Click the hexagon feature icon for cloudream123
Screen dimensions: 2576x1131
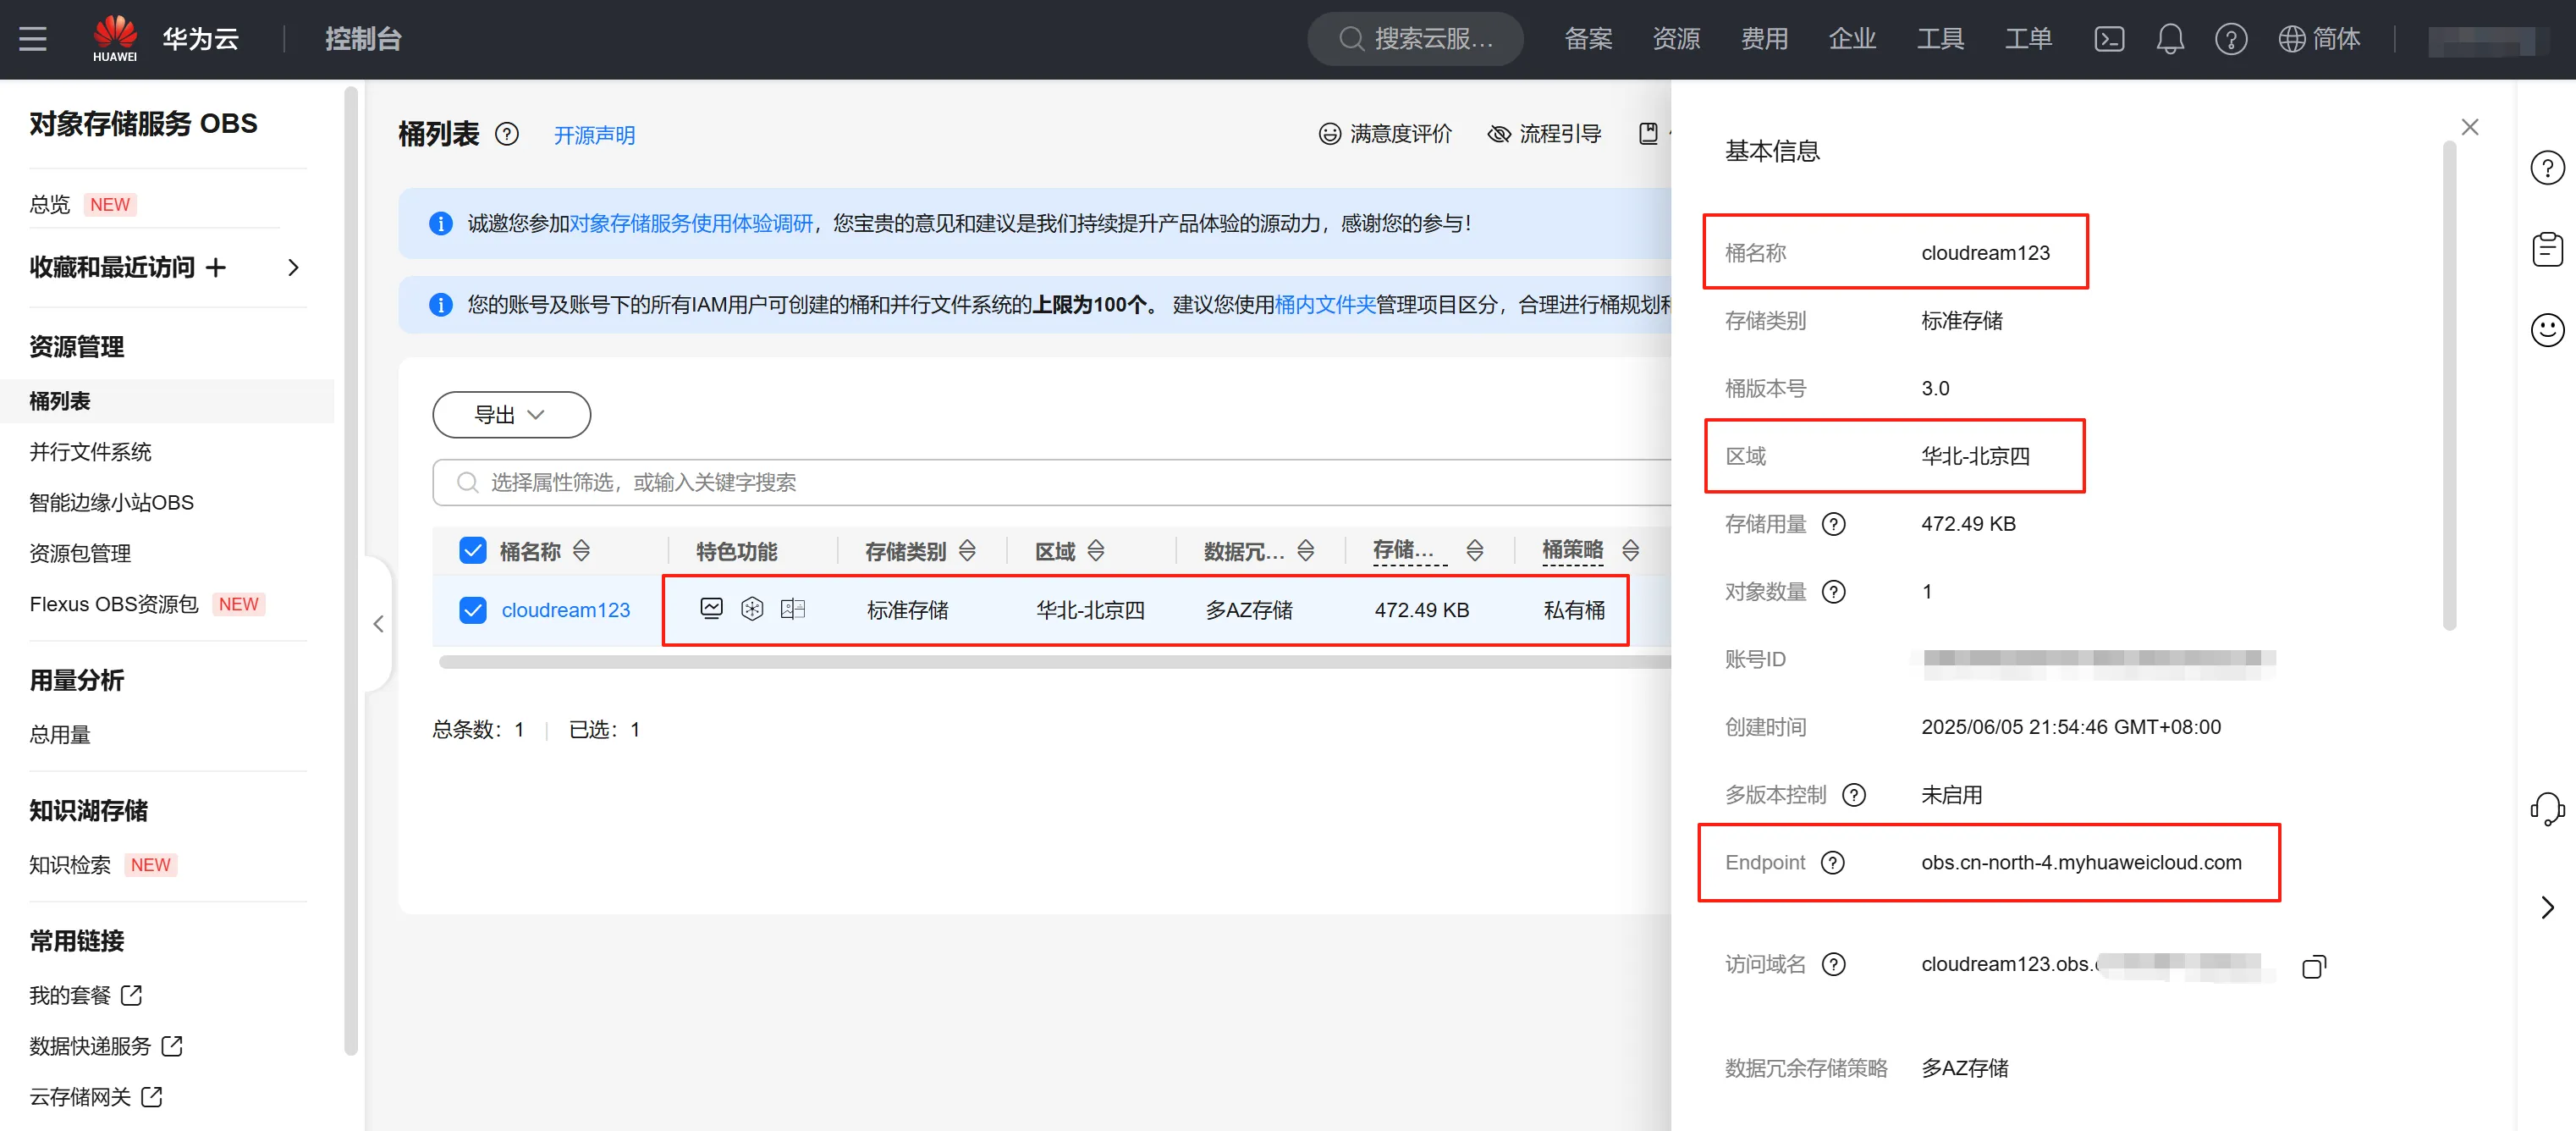[x=752, y=609]
